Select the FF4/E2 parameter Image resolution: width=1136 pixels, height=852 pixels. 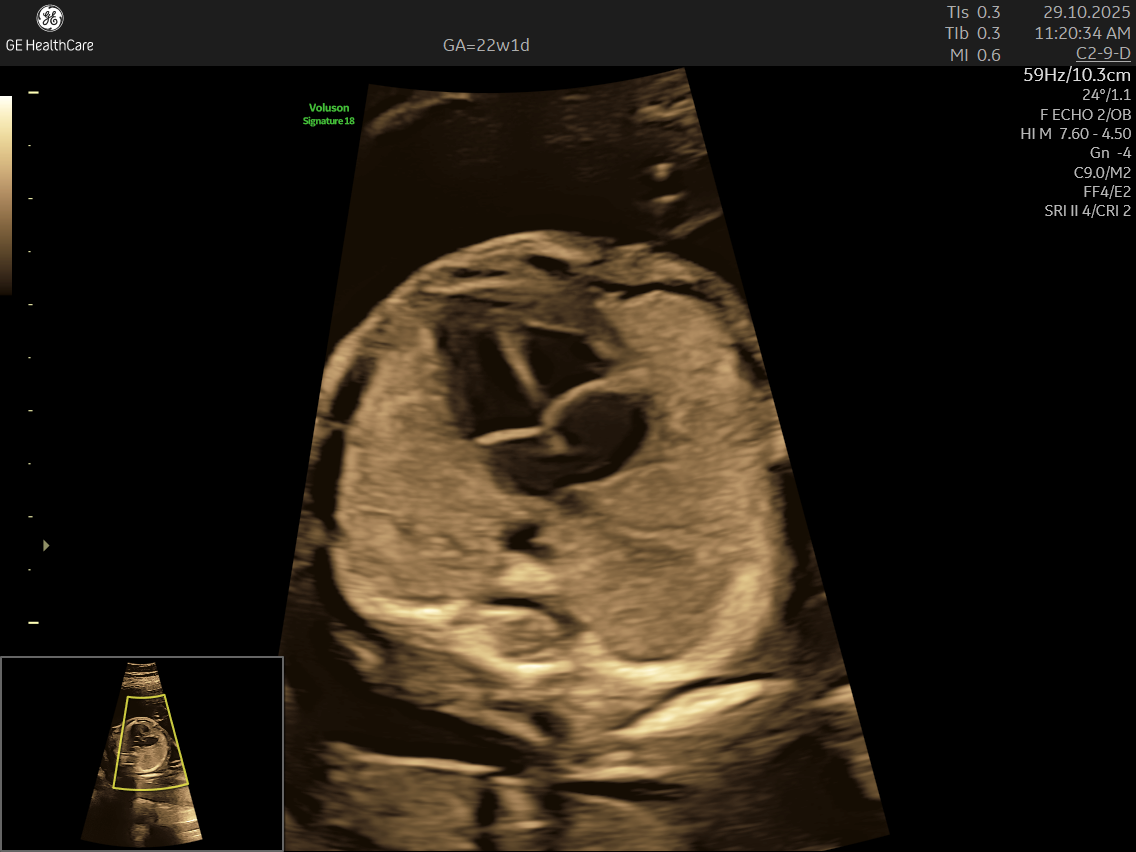coord(1107,191)
